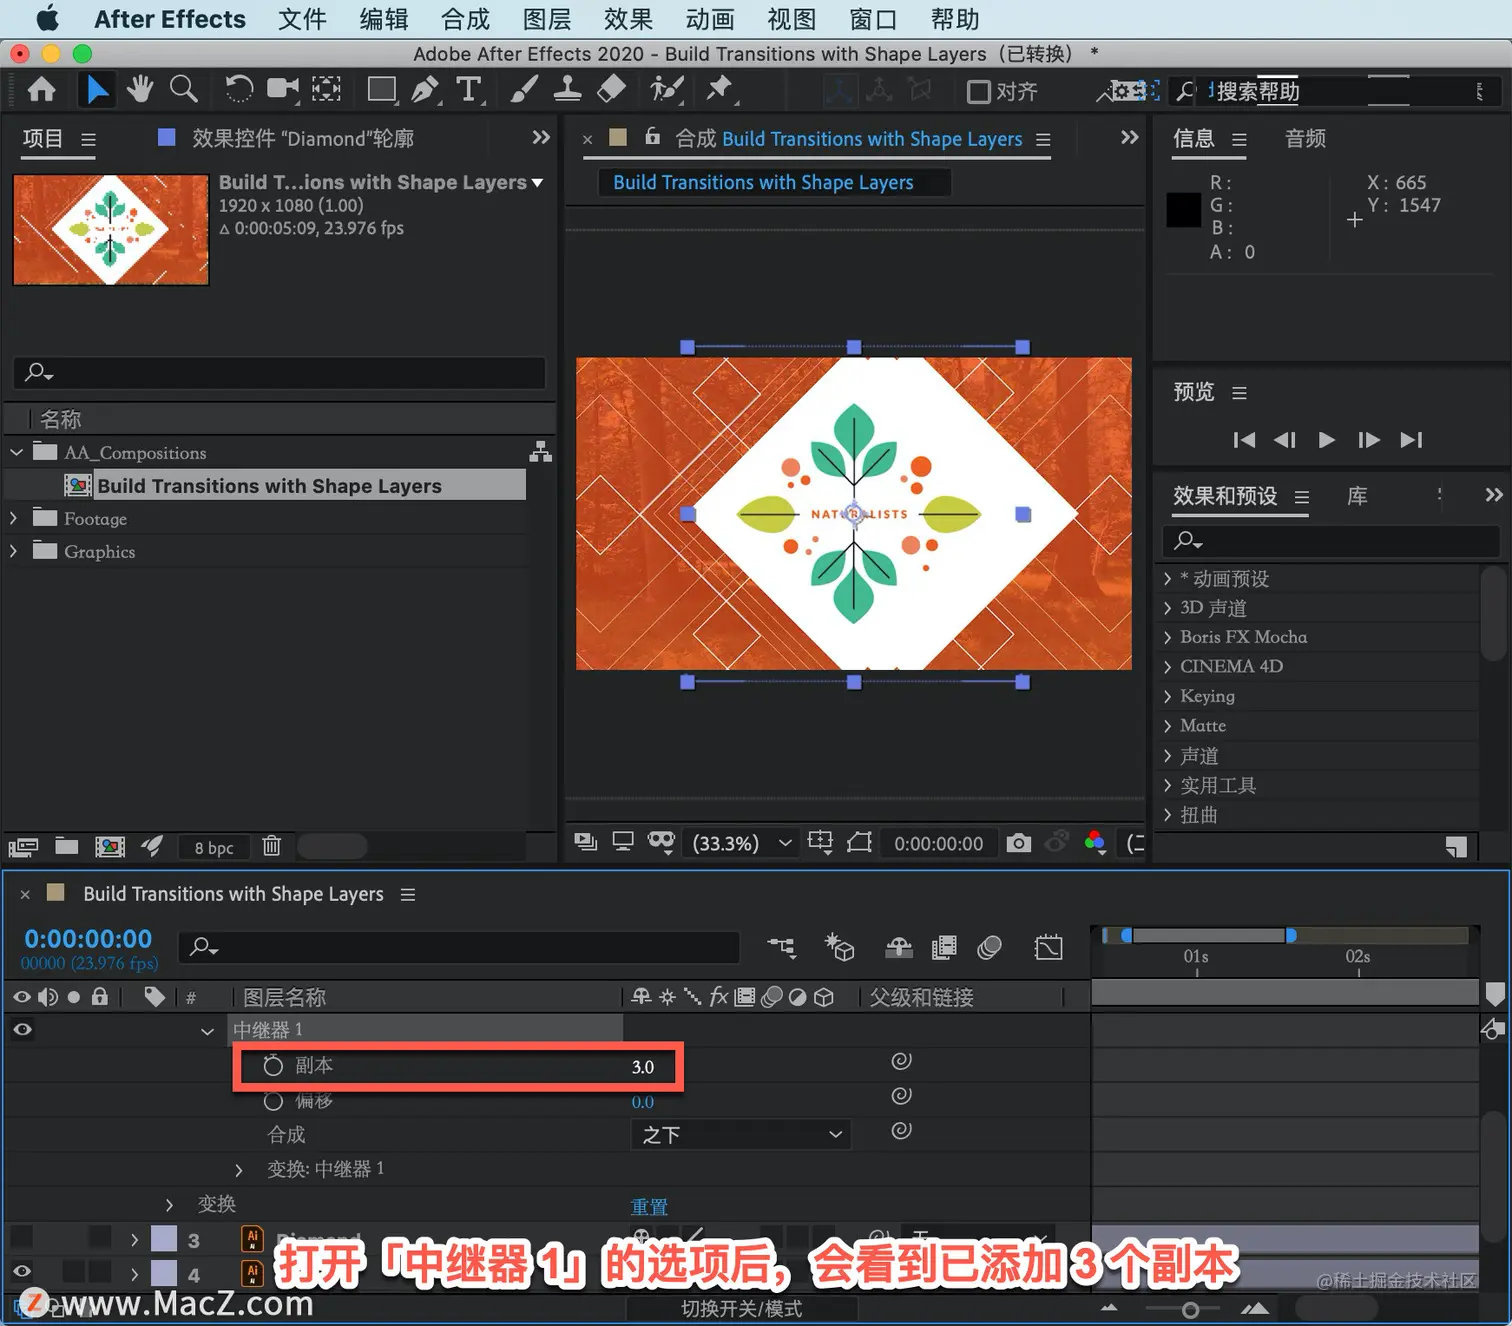Switch to the 库 tab
The width and height of the screenshot is (1512, 1326).
tap(1357, 496)
